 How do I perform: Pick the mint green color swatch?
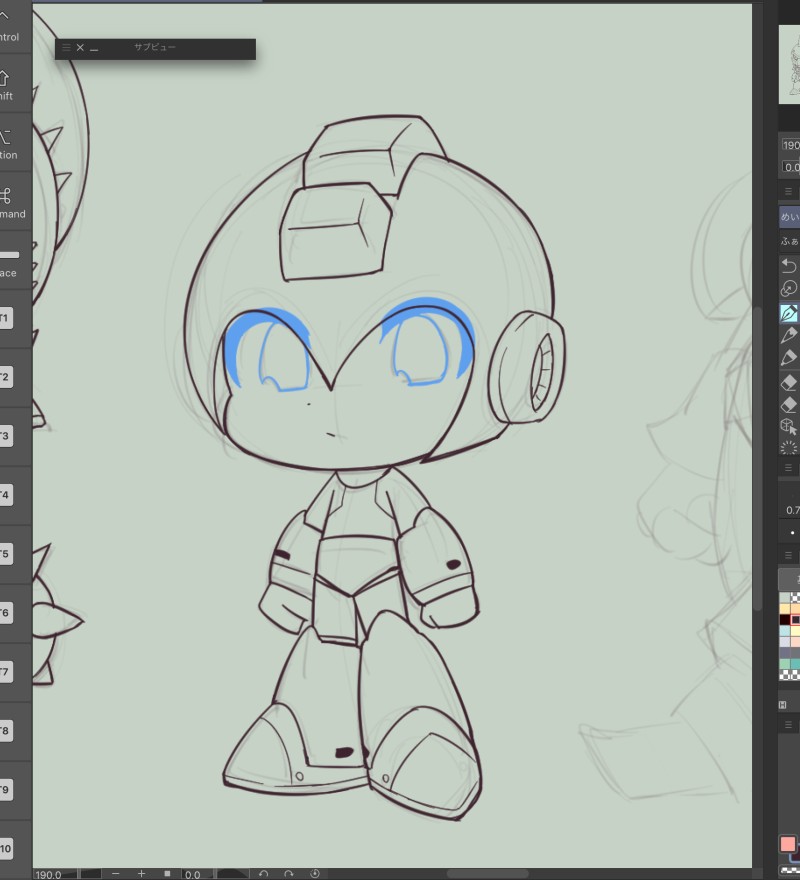[x=784, y=664]
